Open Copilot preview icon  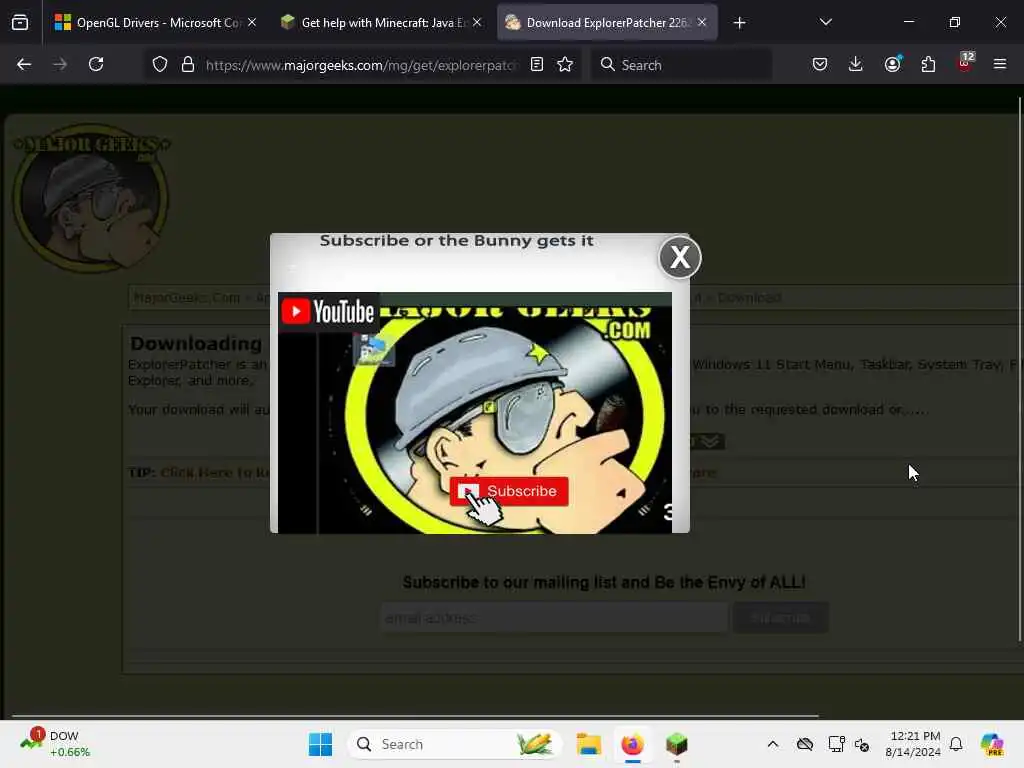coord(991,744)
